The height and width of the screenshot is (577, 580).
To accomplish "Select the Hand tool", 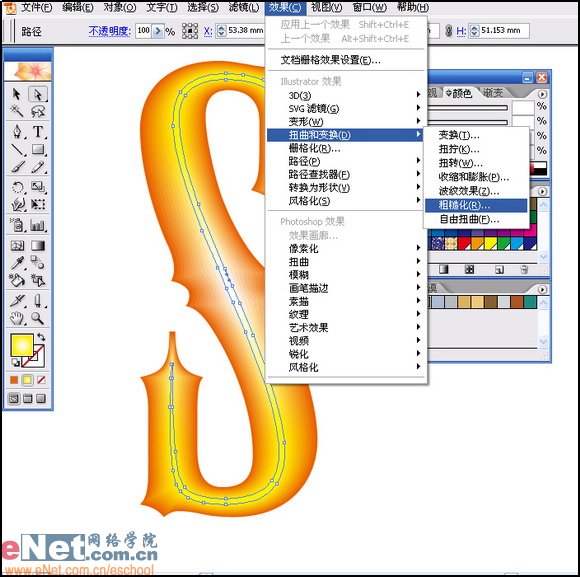I will [17, 318].
